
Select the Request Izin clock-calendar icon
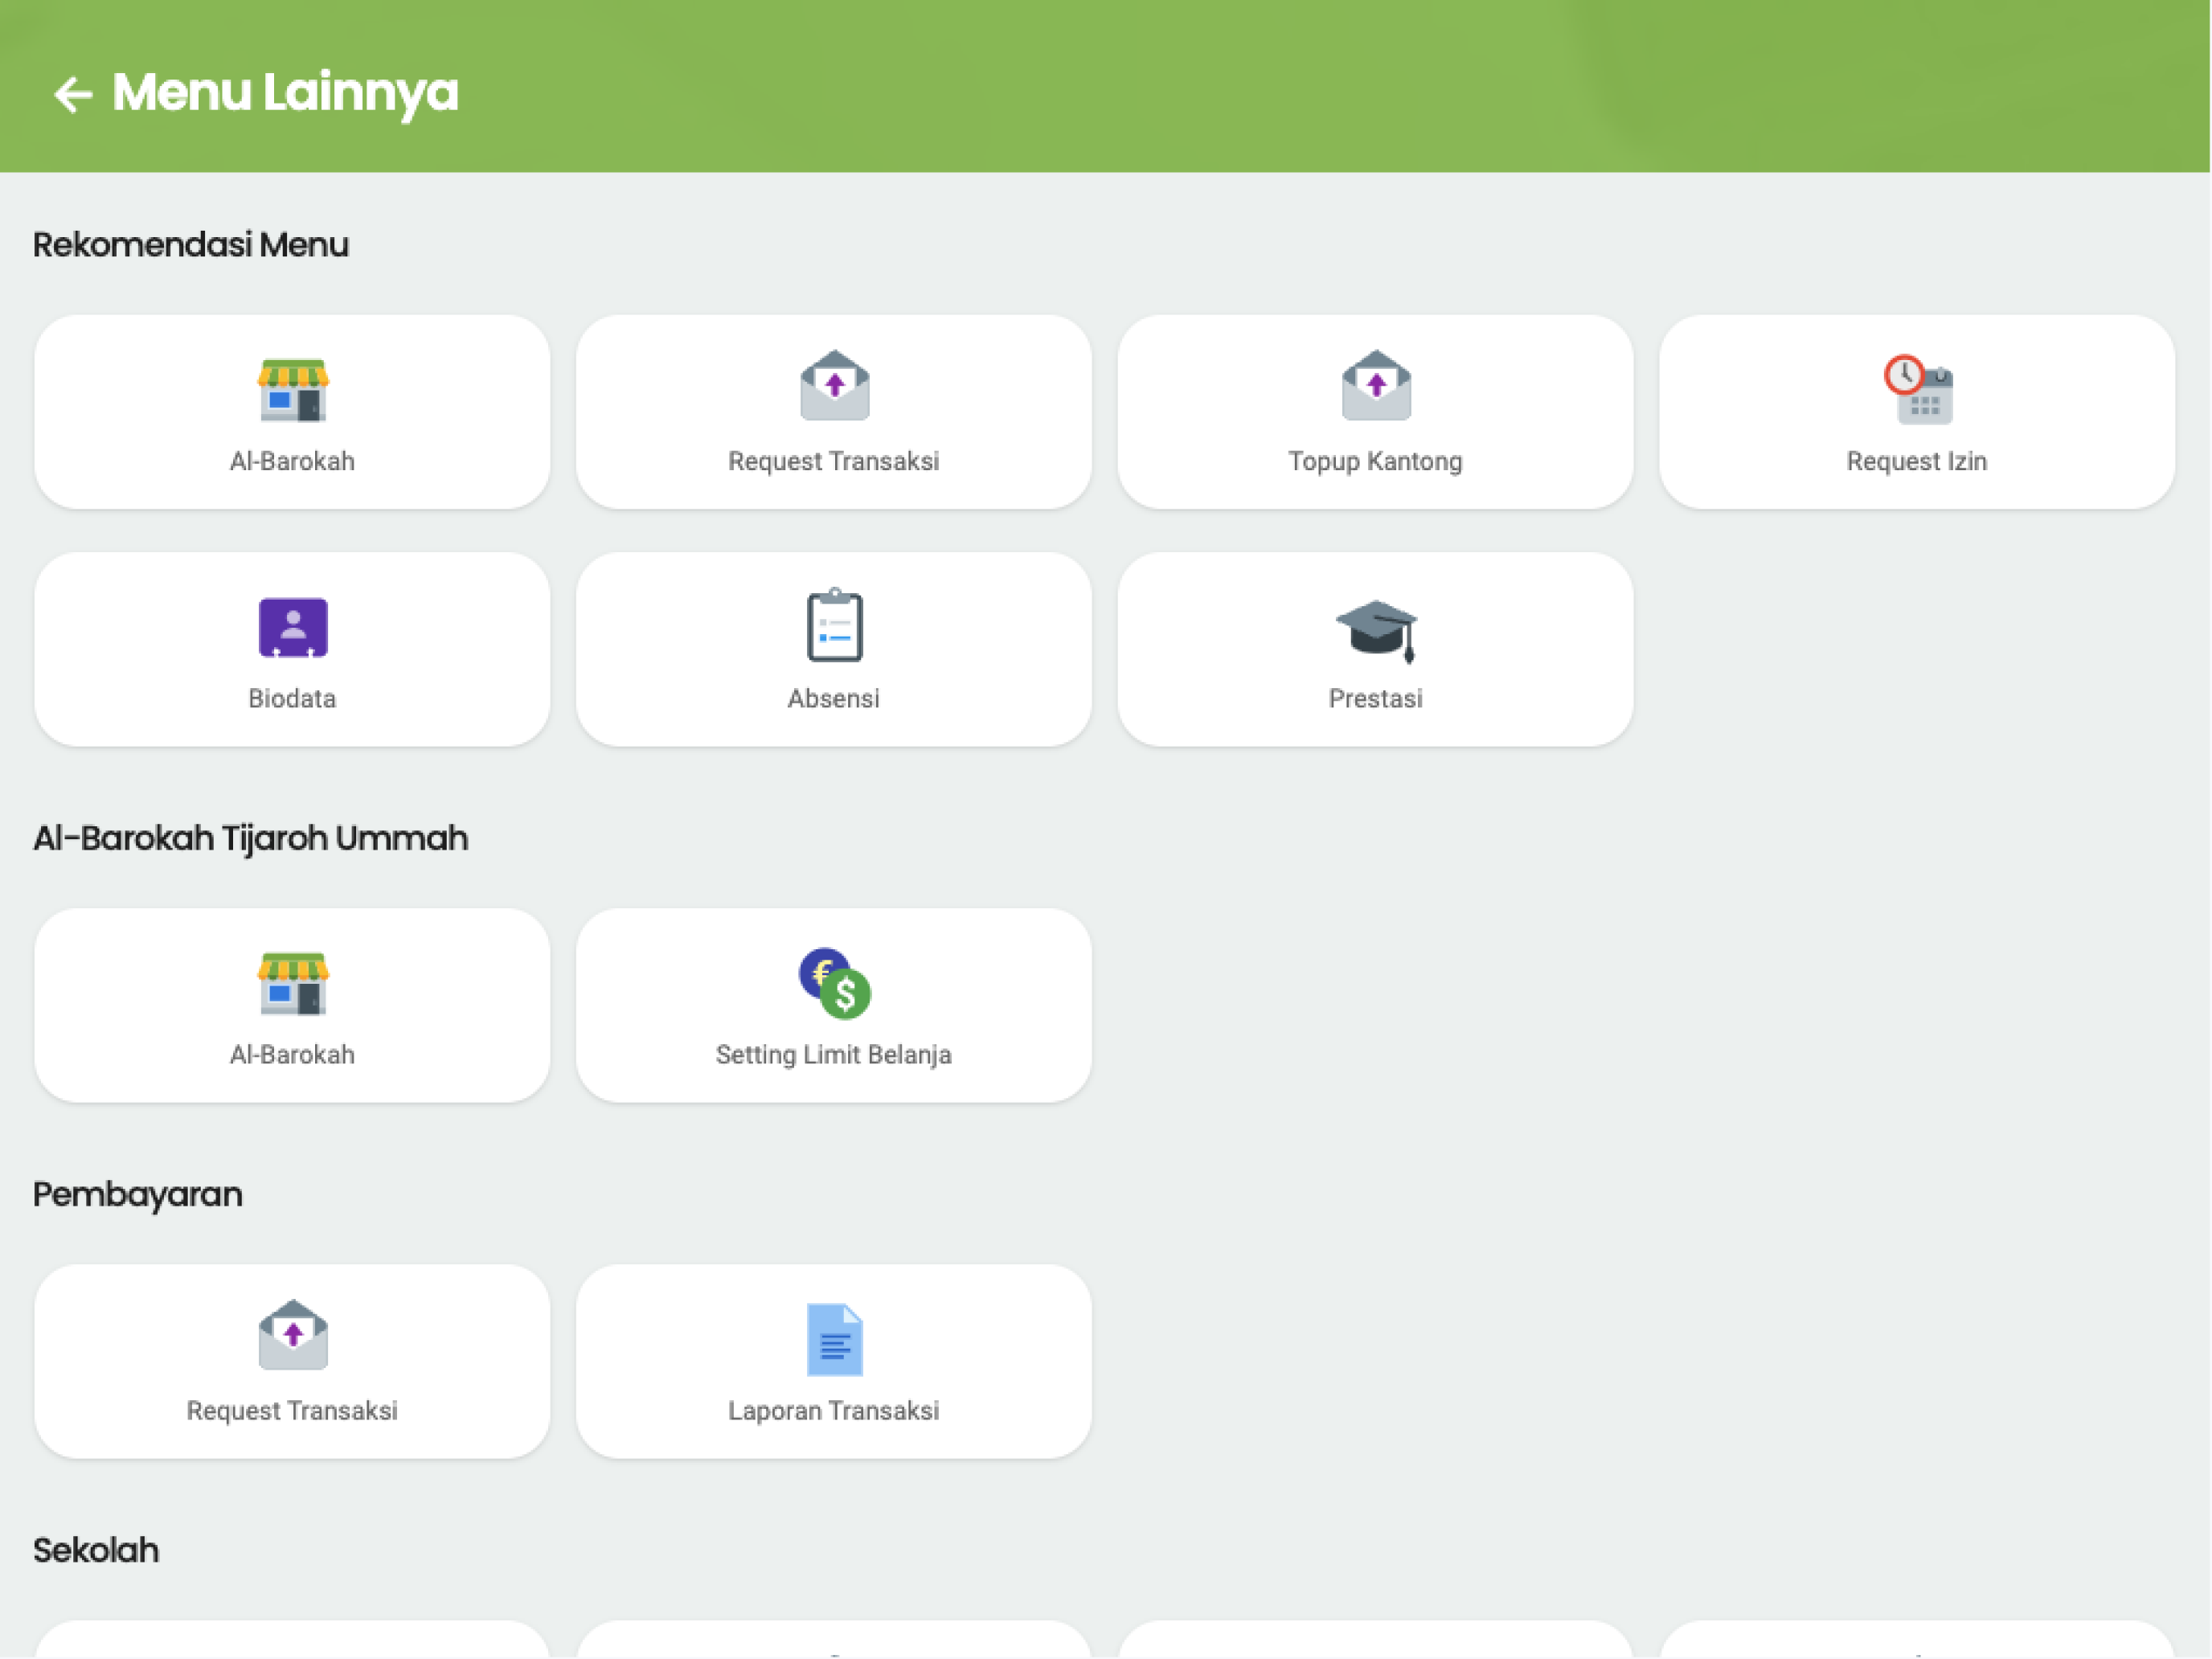click(1918, 389)
